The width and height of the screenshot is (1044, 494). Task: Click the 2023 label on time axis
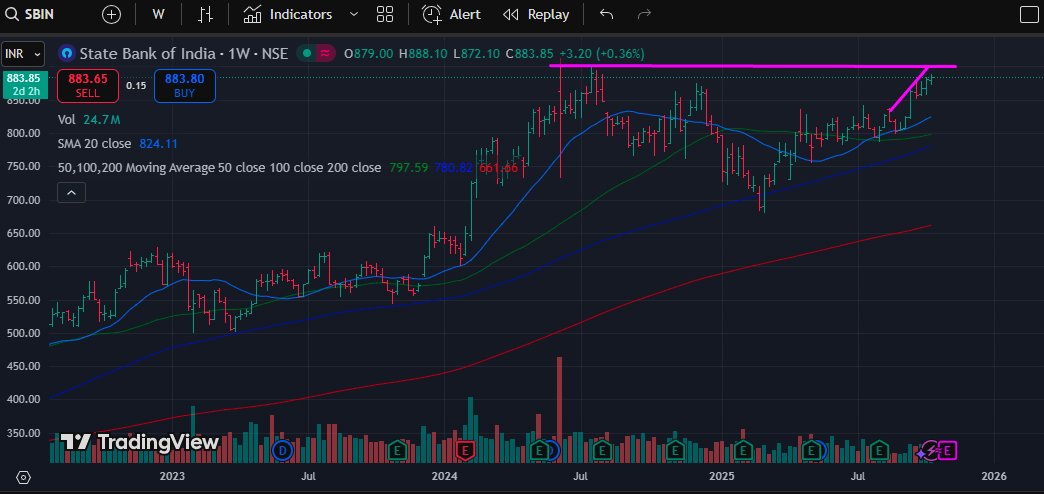click(172, 477)
